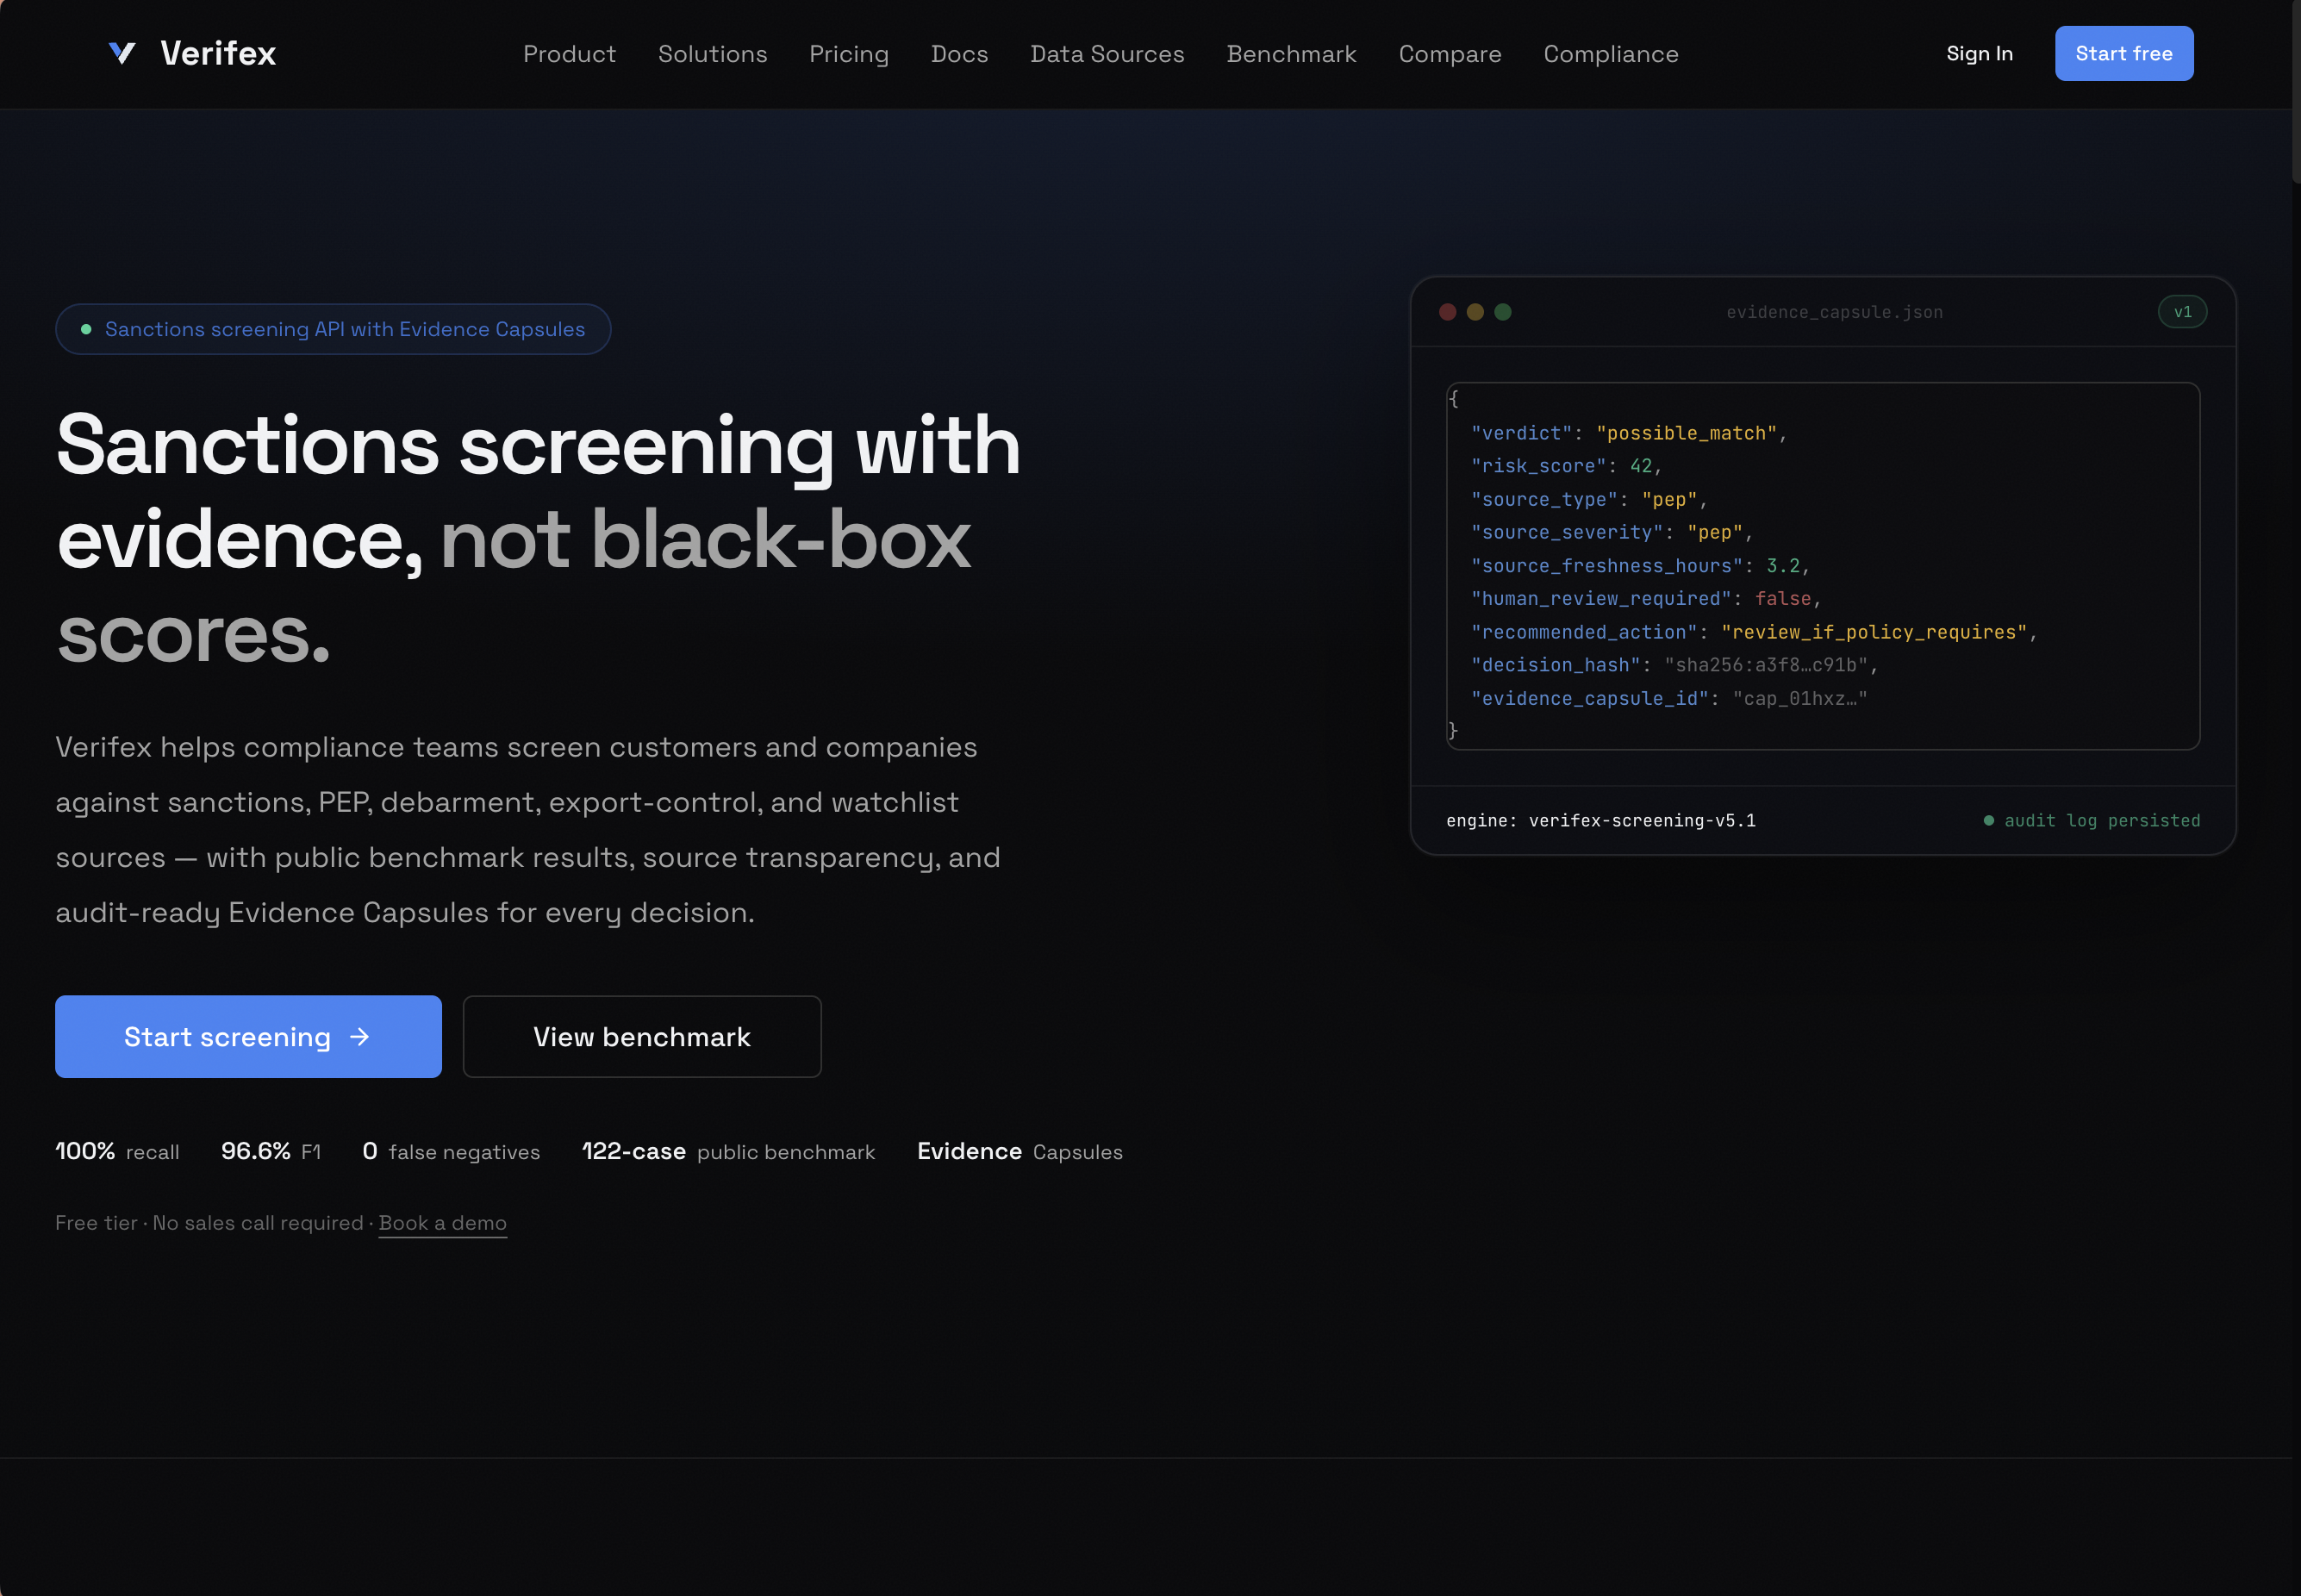Click the Sanctions screening API badge

[x=333, y=329]
